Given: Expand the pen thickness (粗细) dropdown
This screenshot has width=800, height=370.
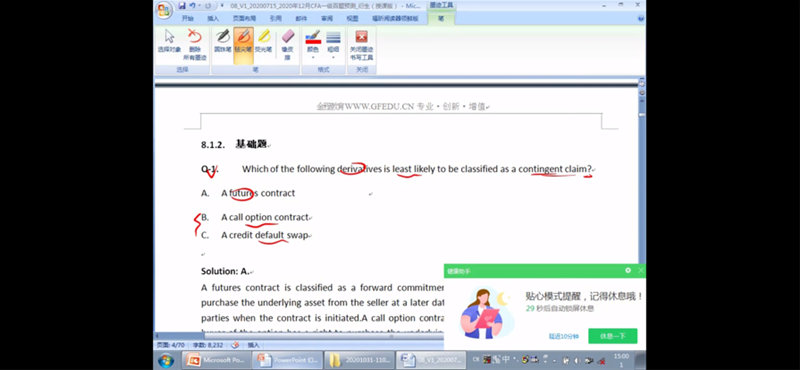Looking at the screenshot, I should click(333, 45).
